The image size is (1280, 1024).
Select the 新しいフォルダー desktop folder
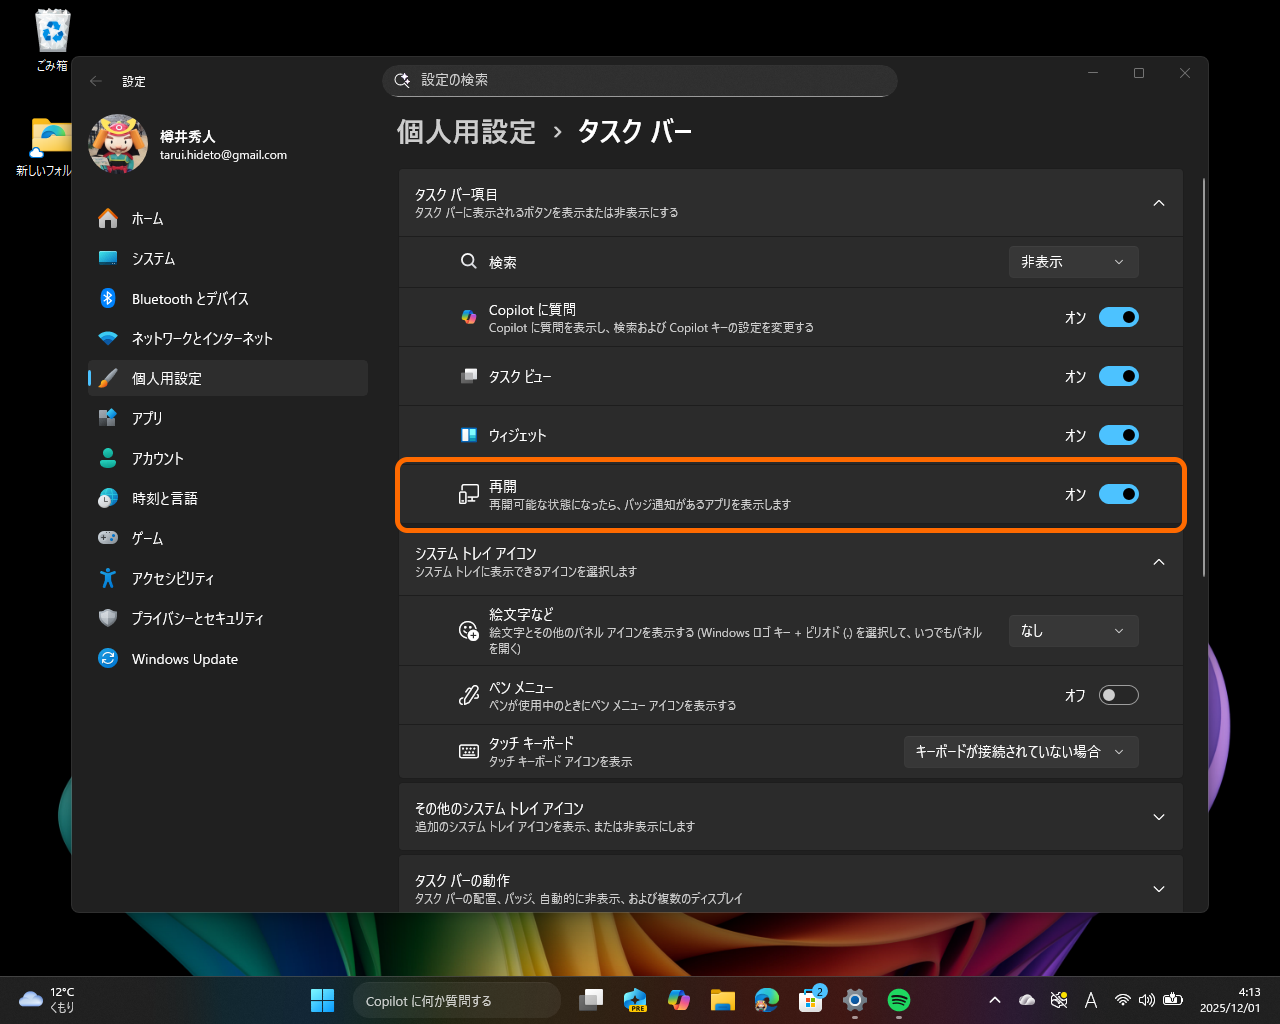tap(46, 147)
